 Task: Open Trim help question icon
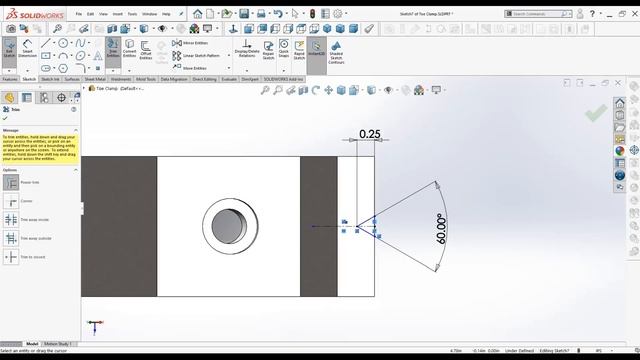74,109
